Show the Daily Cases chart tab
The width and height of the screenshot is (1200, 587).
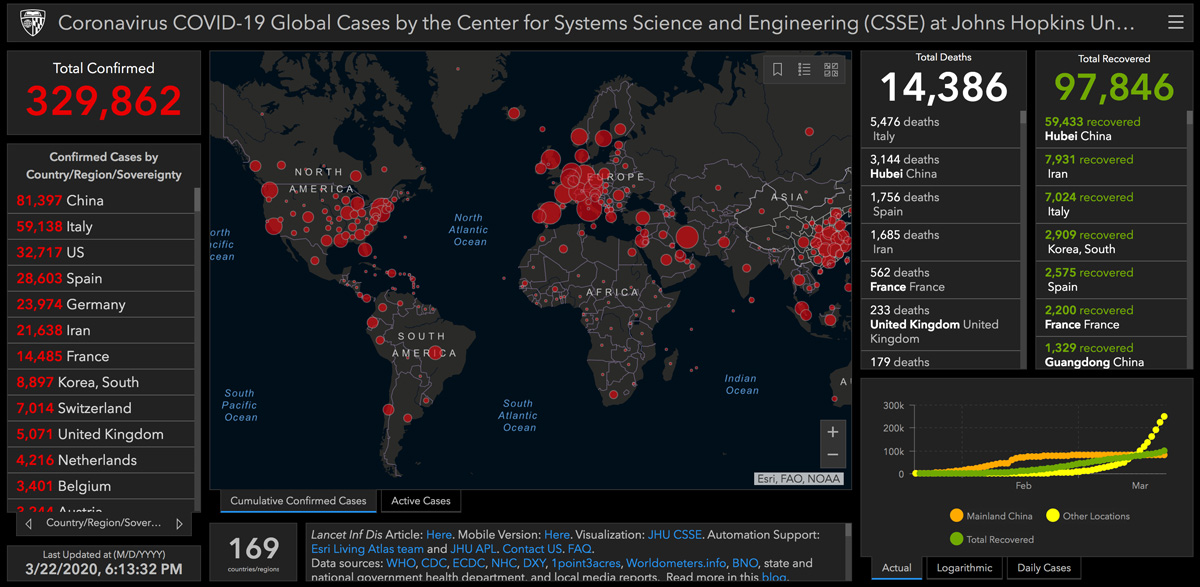click(1043, 568)
